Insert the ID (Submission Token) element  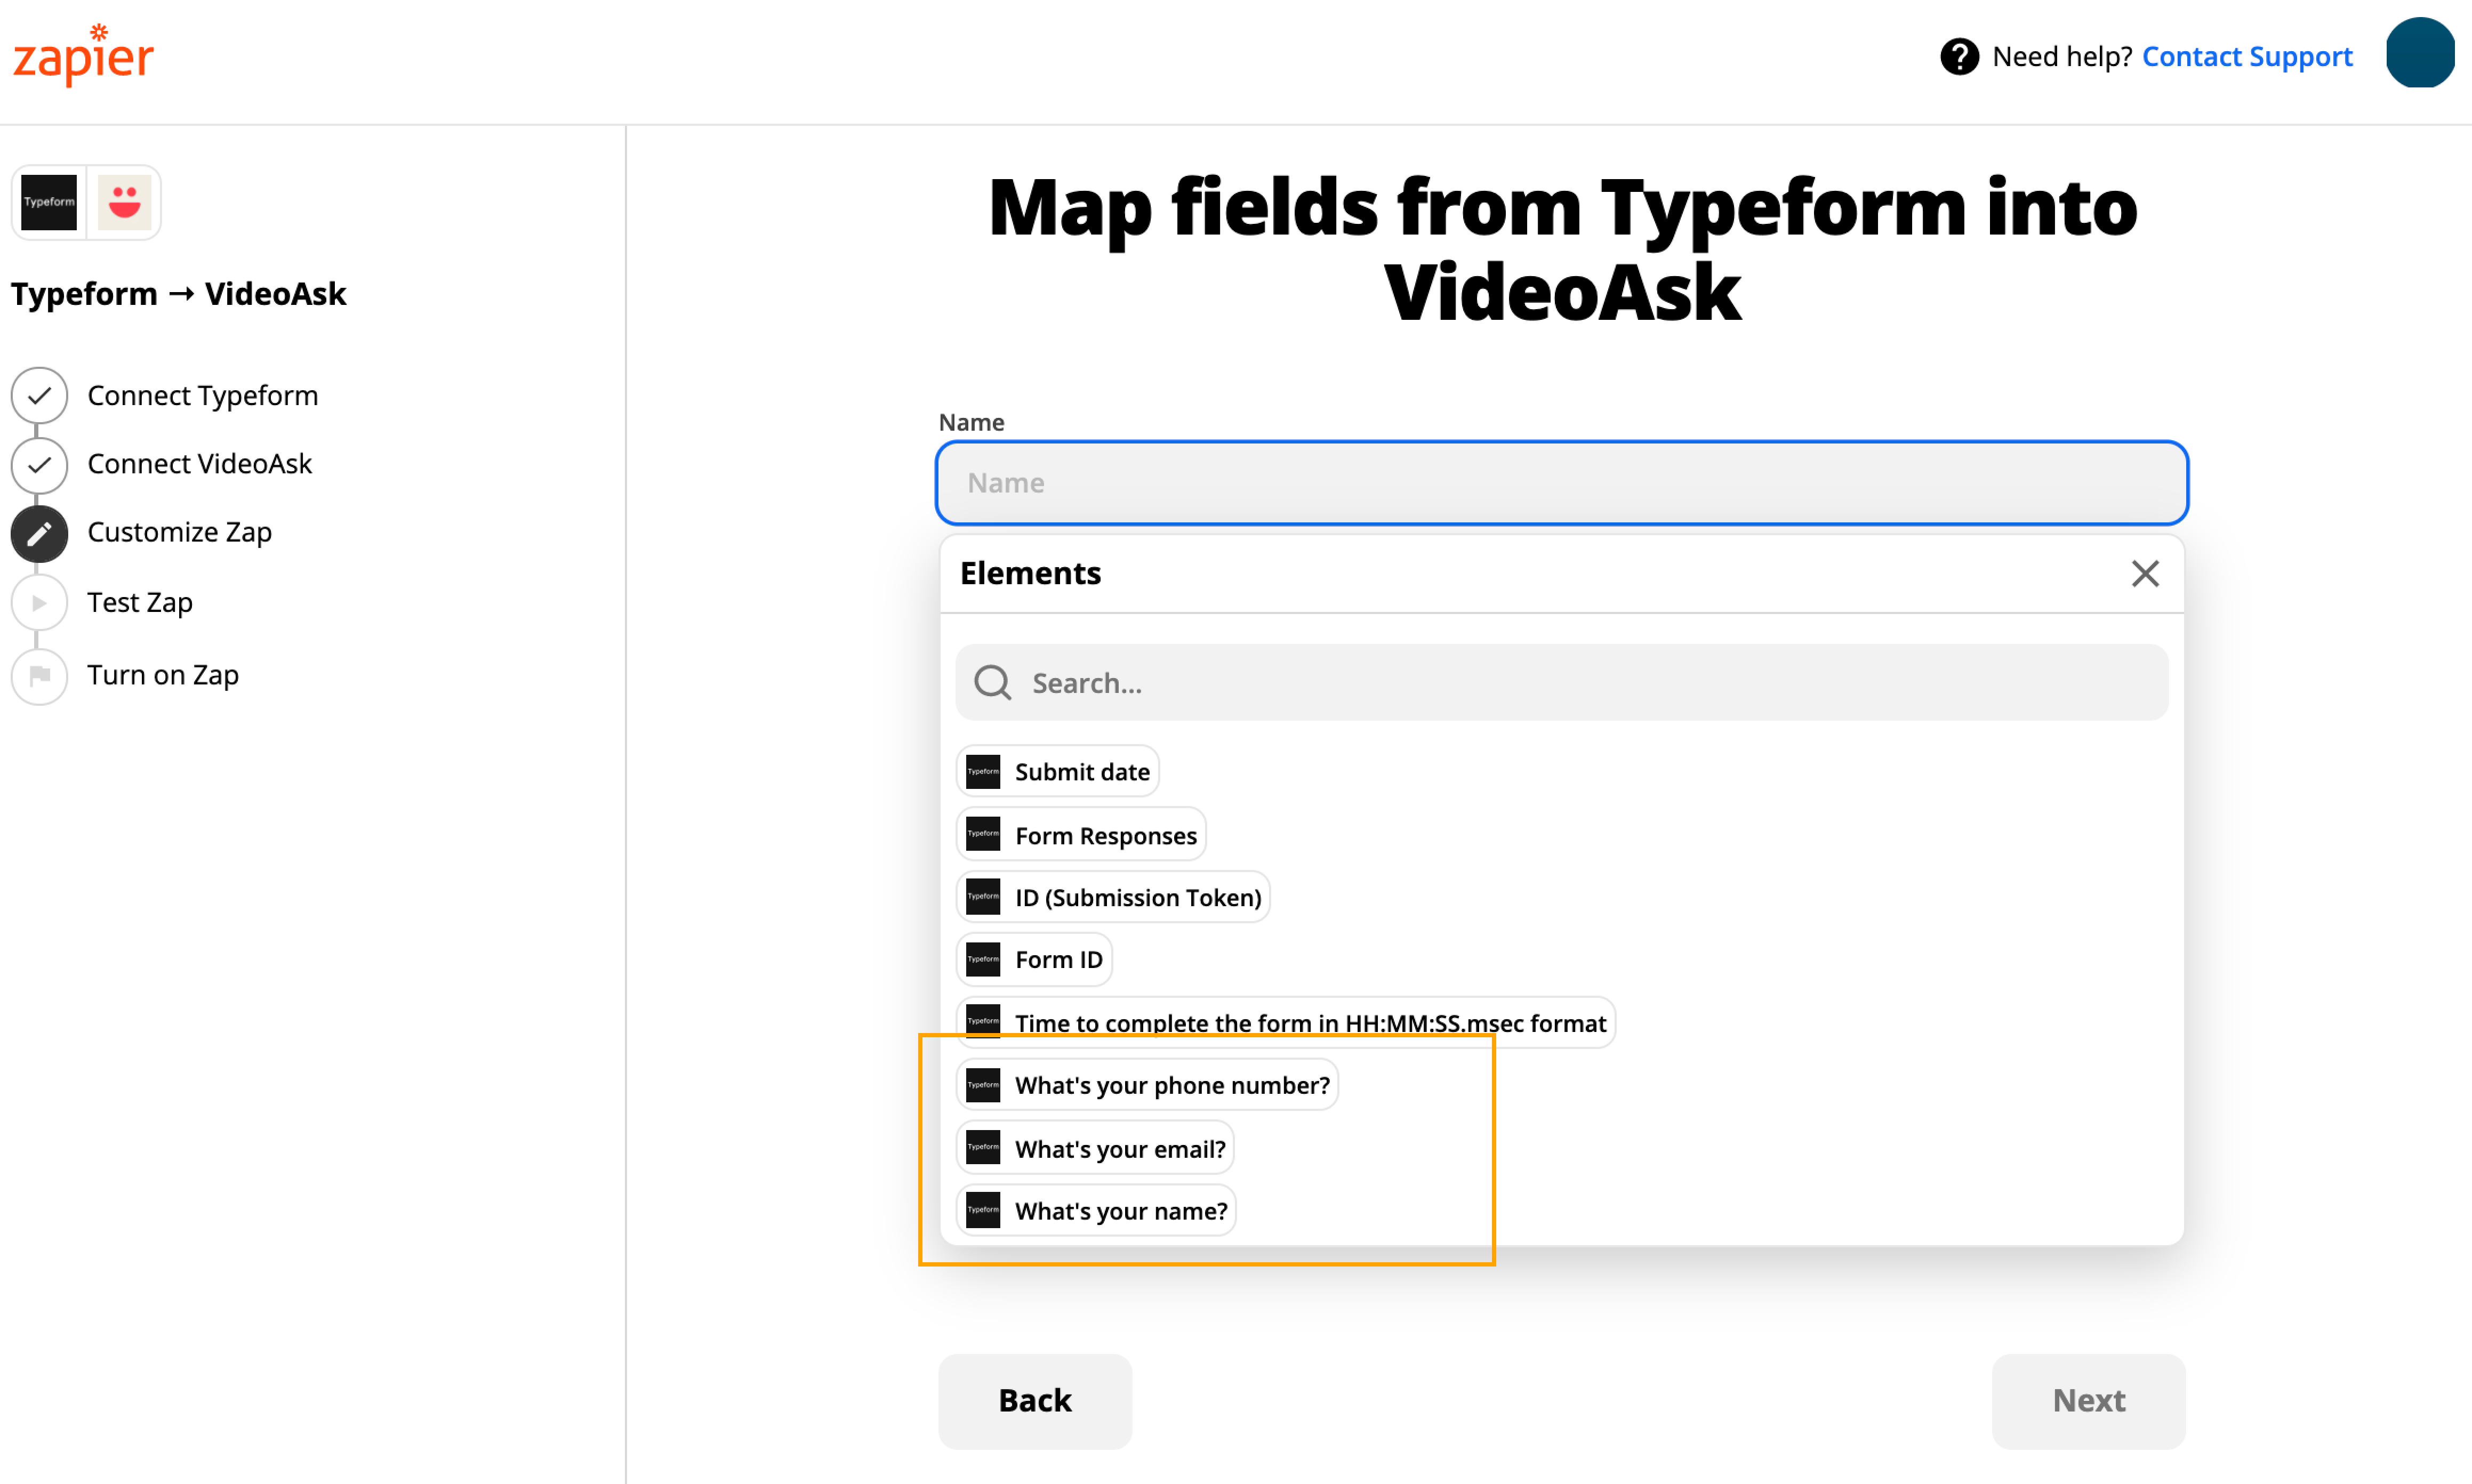(1113, 897)
